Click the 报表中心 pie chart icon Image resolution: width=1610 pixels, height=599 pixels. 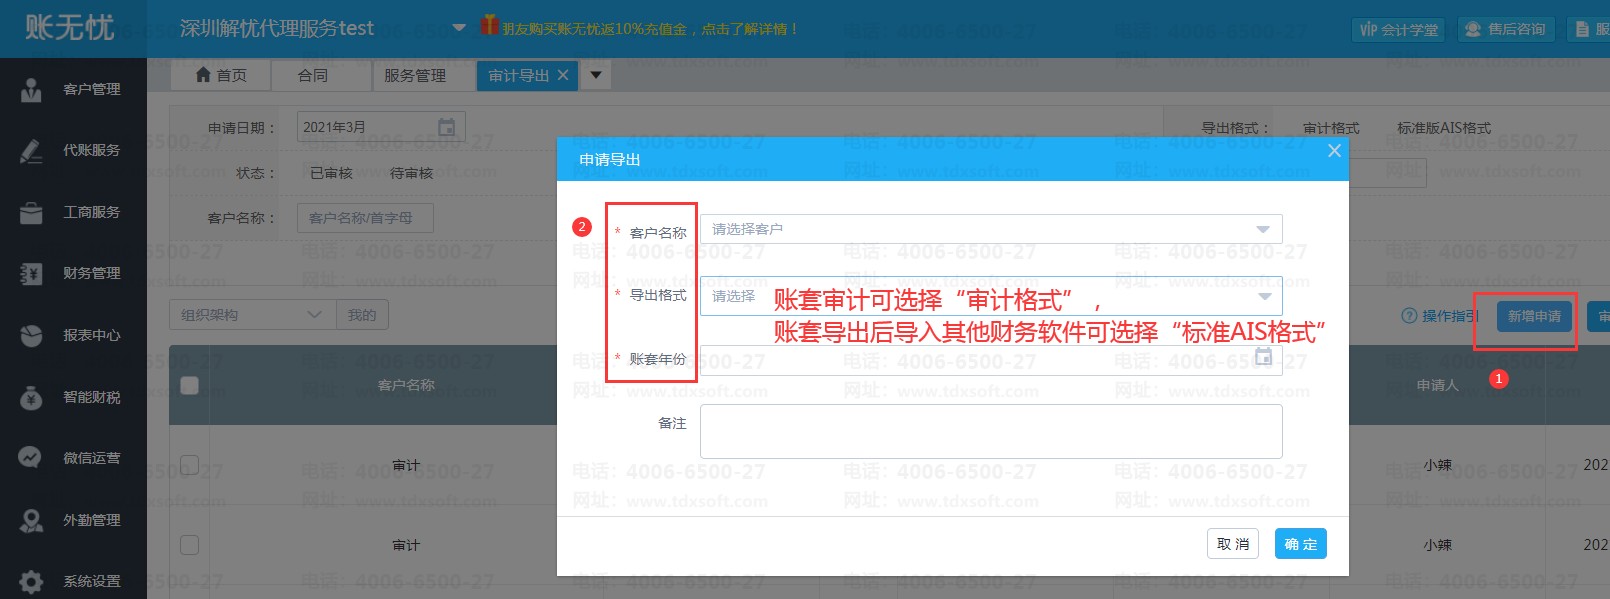click(x=31, y=336)
